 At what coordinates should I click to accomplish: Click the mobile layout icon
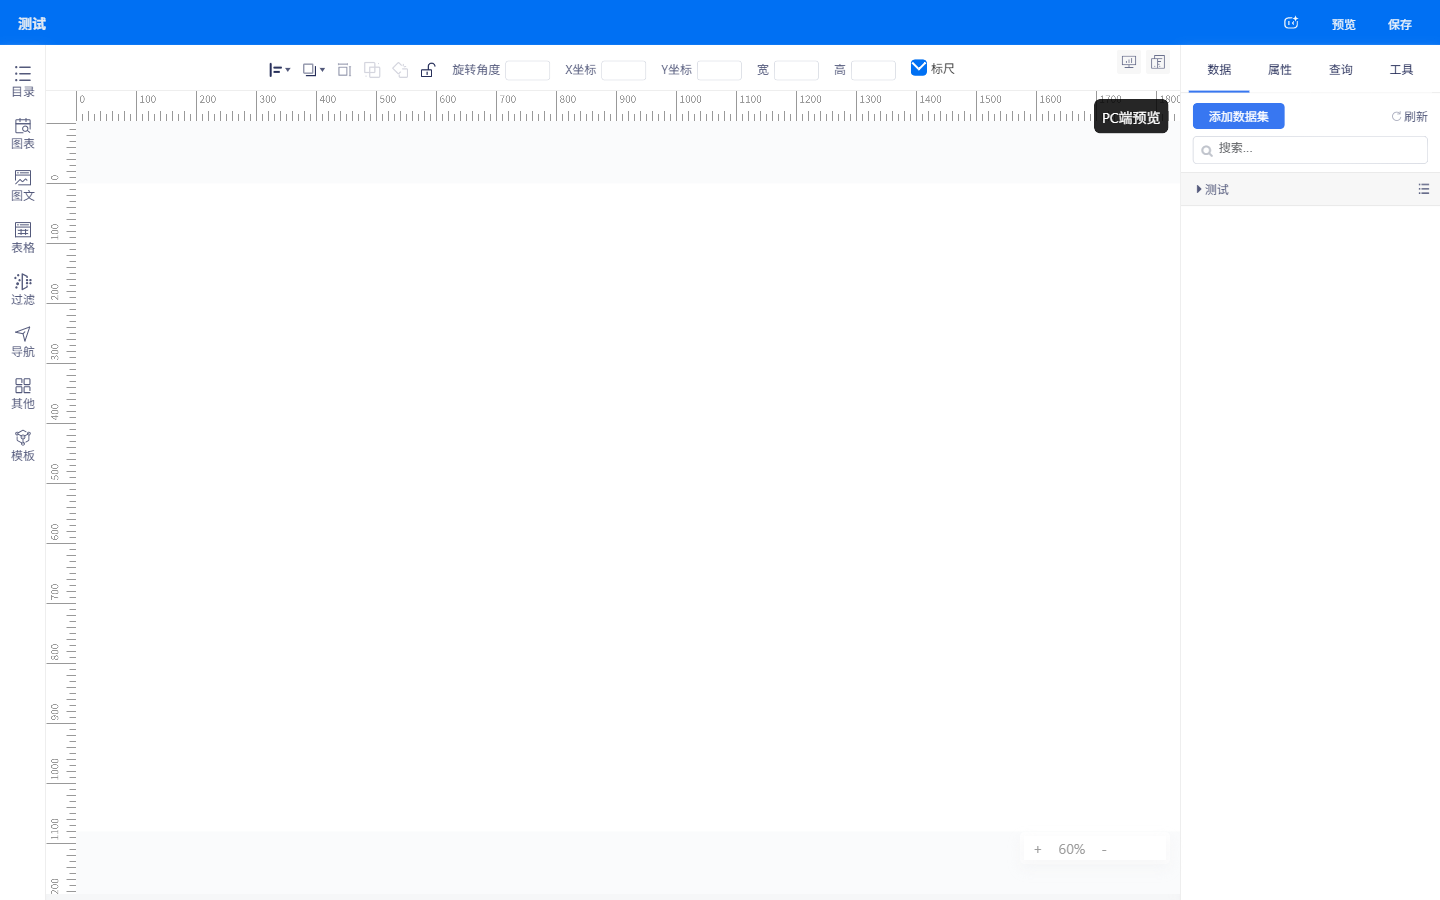(x=1158, y=63)
